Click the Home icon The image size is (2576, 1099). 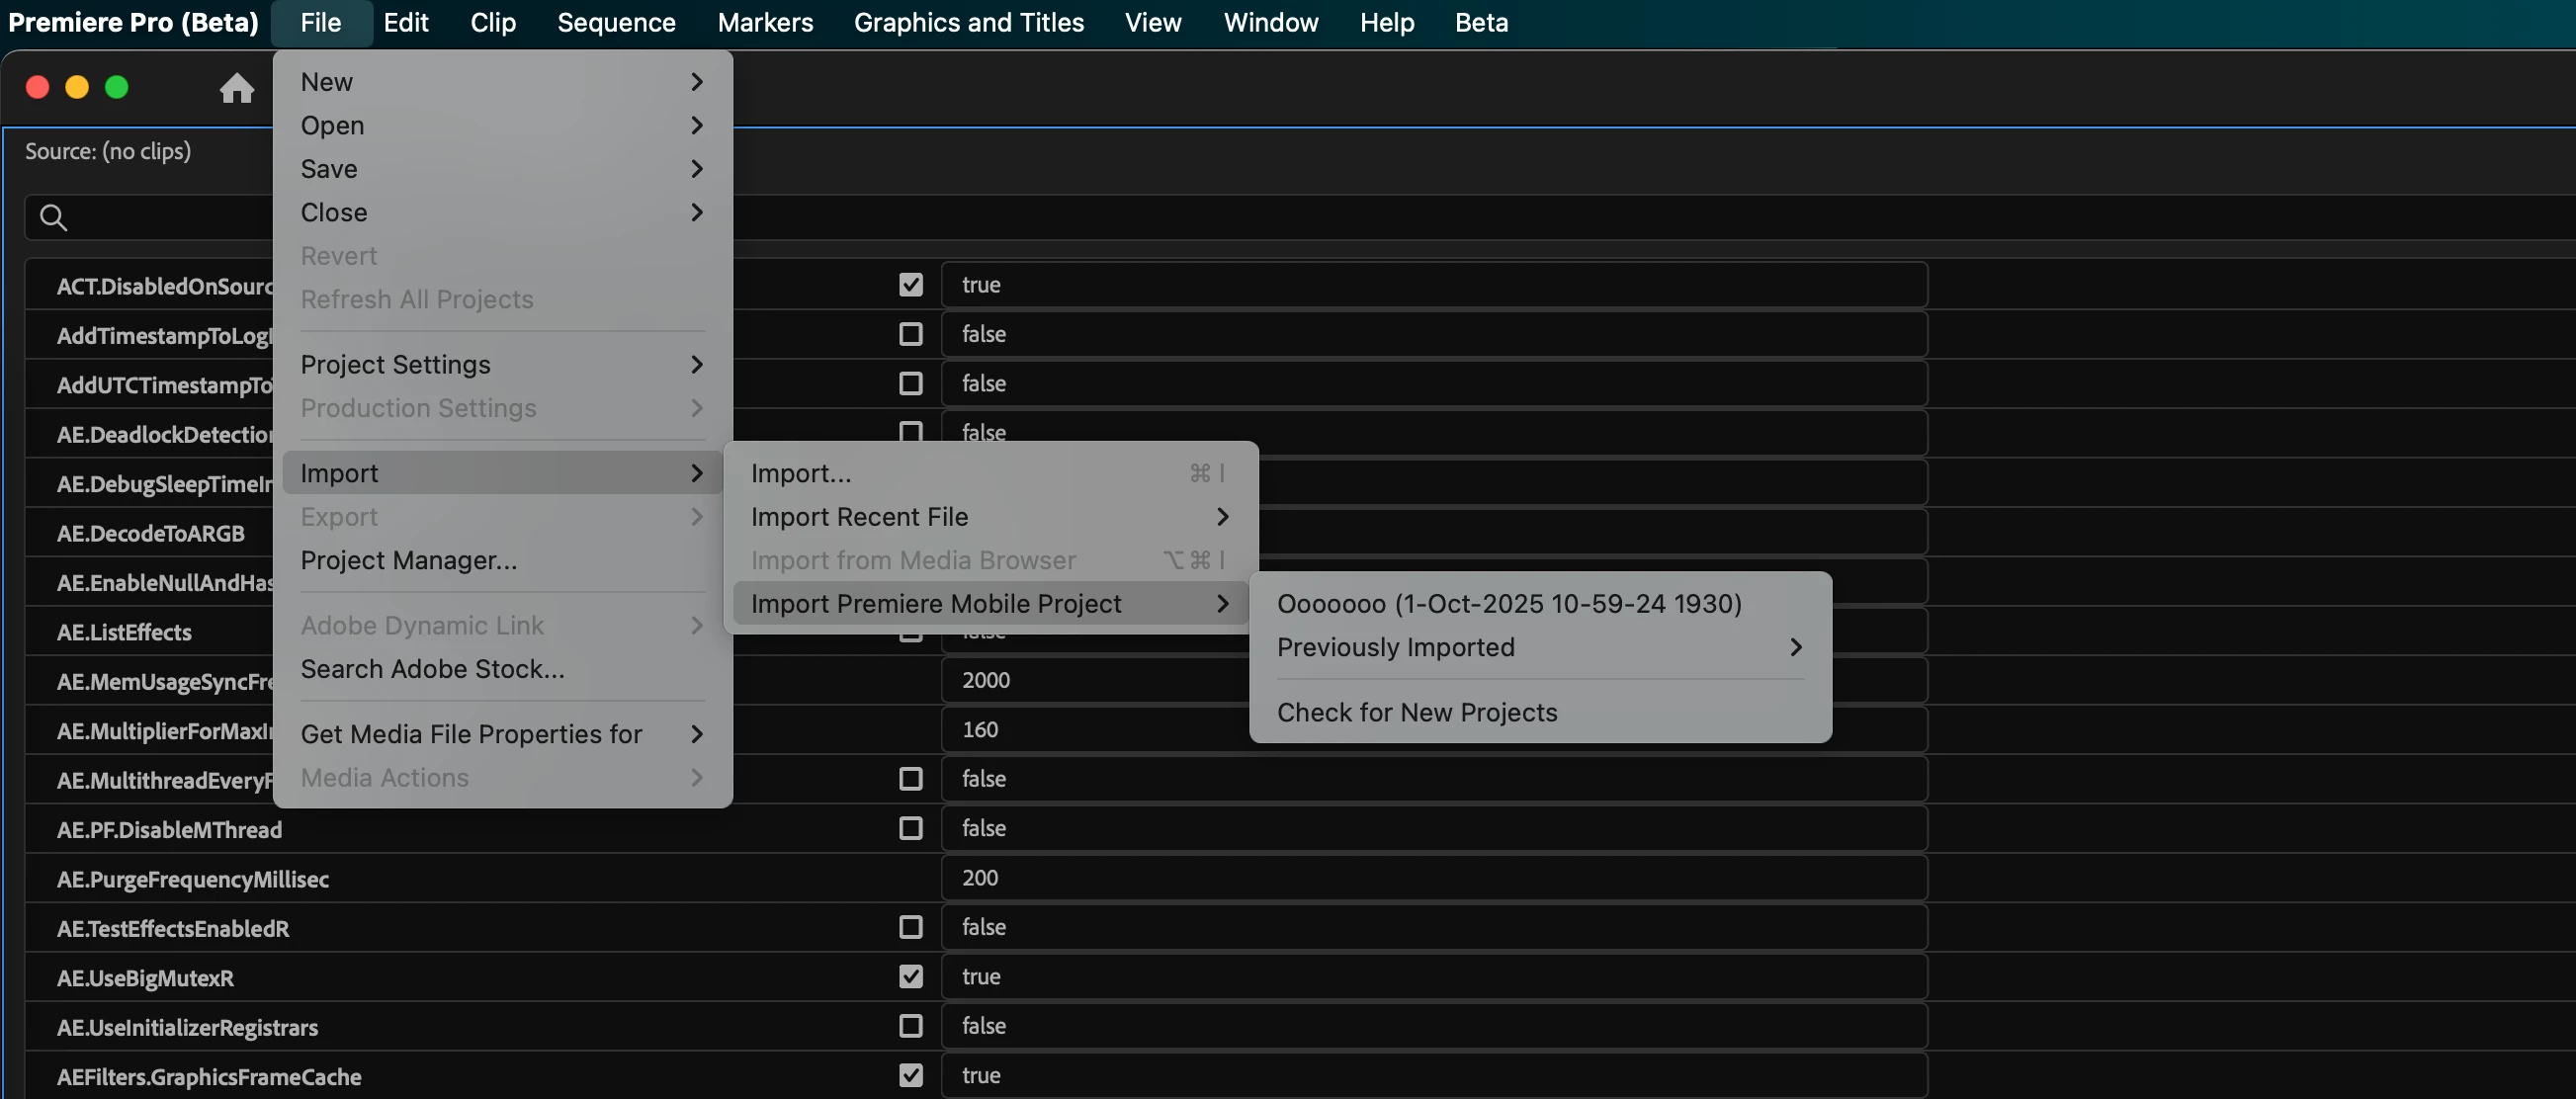[x=236, y=88]
